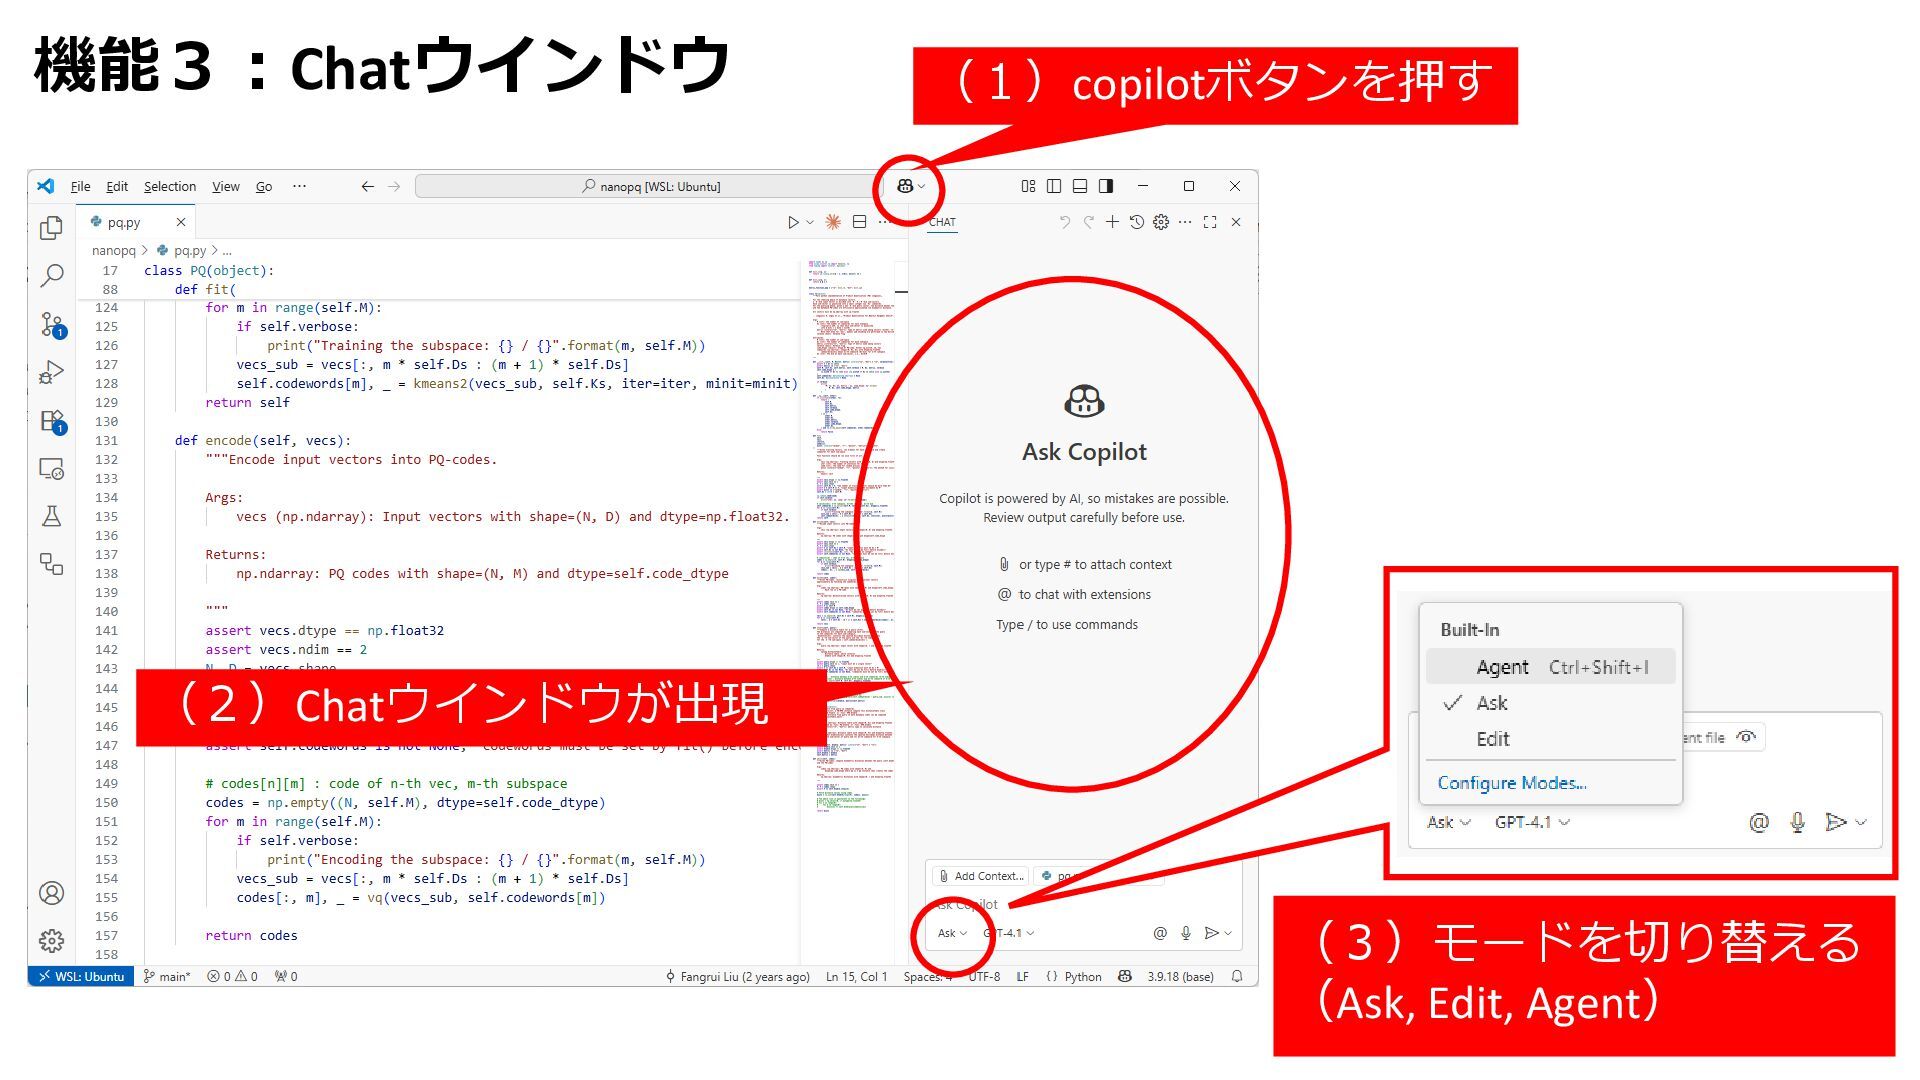Toggle the primary side bar layout button
The height and width of the screenshot is (1080, 1920).
click(1054, 186)
